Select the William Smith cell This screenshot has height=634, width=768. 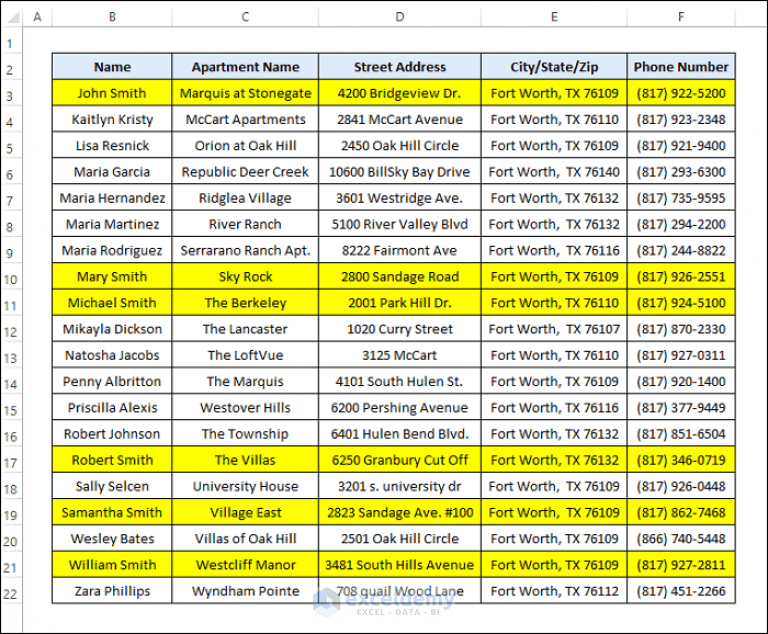click(112, 565)
